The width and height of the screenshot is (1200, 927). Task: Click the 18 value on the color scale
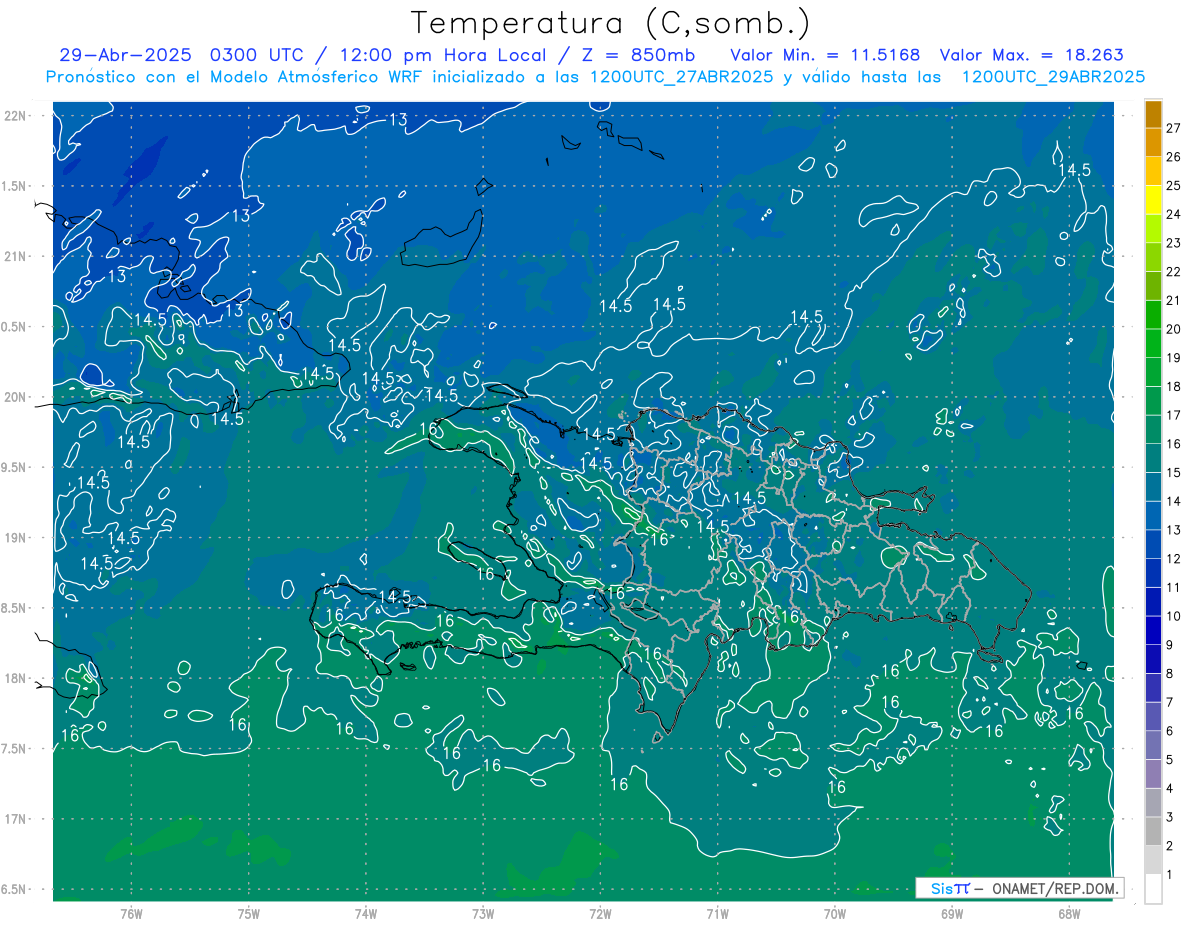pyautogui.click(x=1174, y=386)
